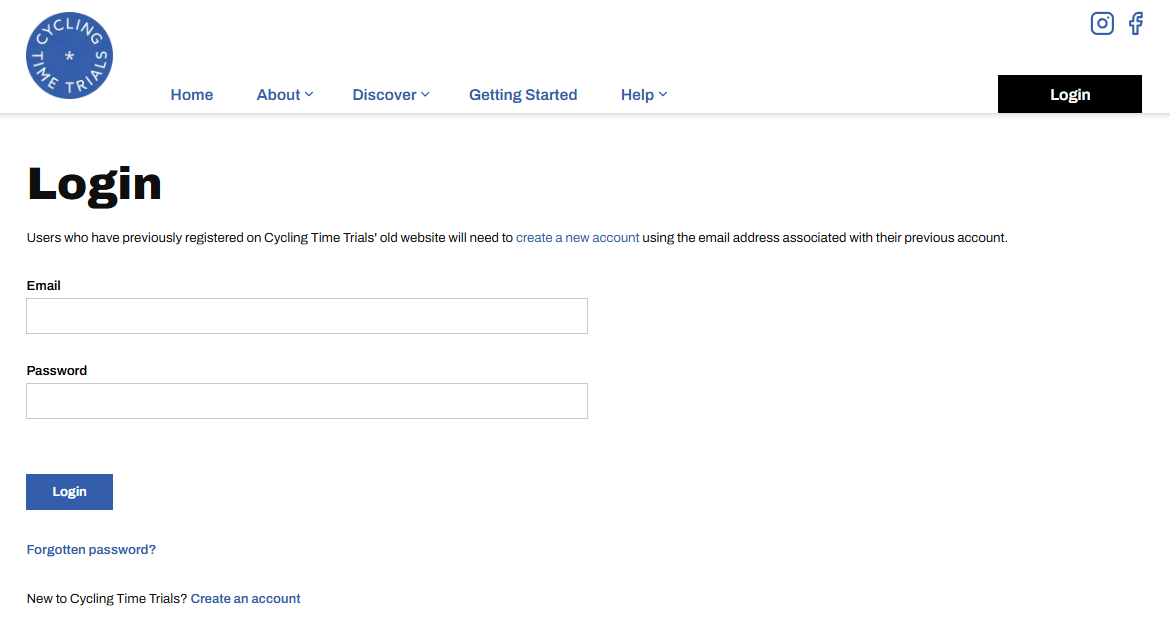Select the About text in navigation
This screenshot has height=627, width=1170.
(x=278, y=95)
